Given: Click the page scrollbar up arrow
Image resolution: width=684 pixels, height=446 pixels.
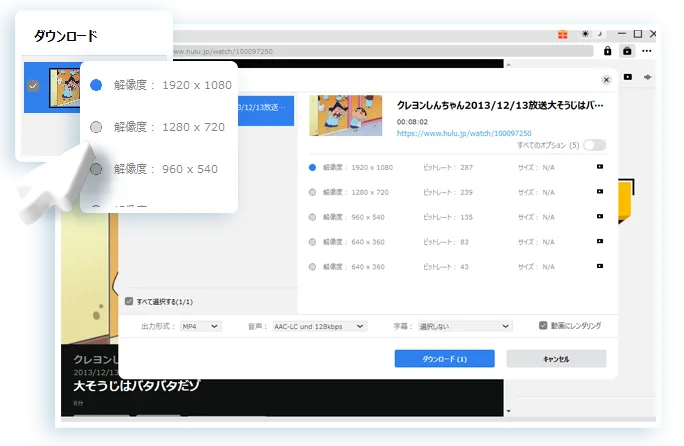Looking at the screenshot, I should [x=508, y=65].
